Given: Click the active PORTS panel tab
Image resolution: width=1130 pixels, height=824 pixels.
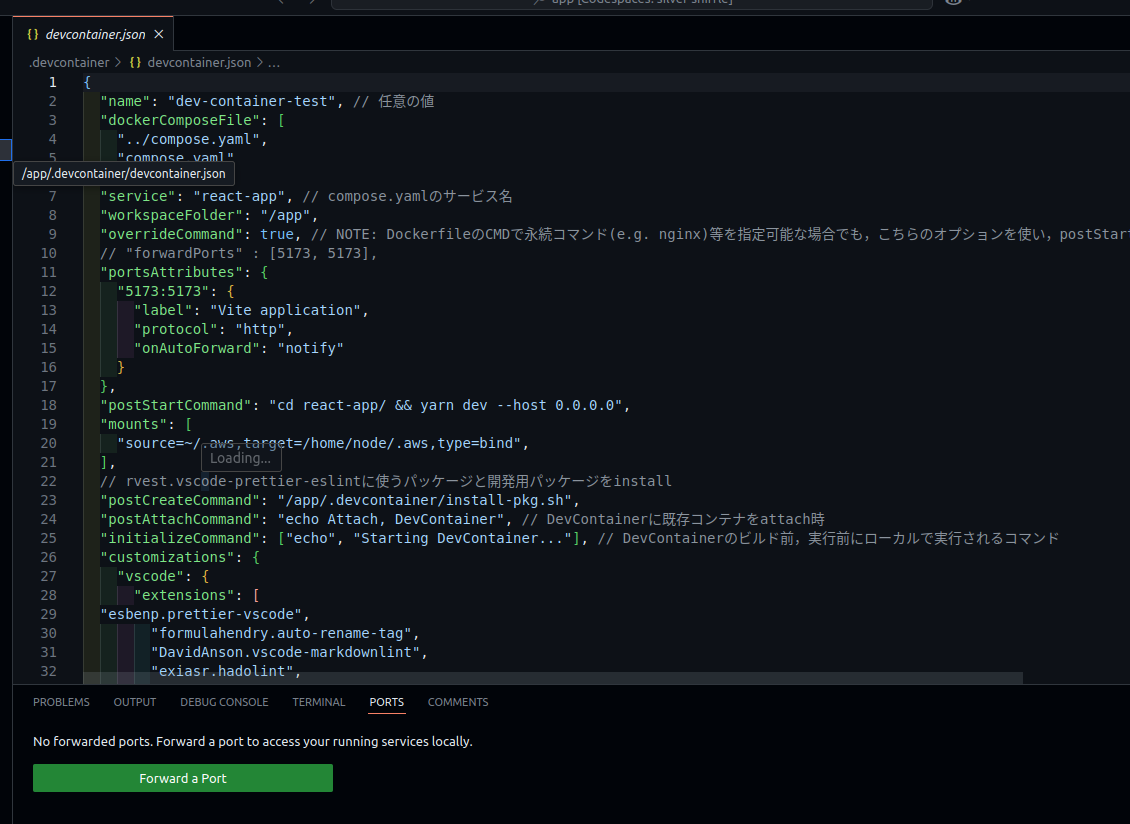Looking at the screenshot, I should [386, 702].
